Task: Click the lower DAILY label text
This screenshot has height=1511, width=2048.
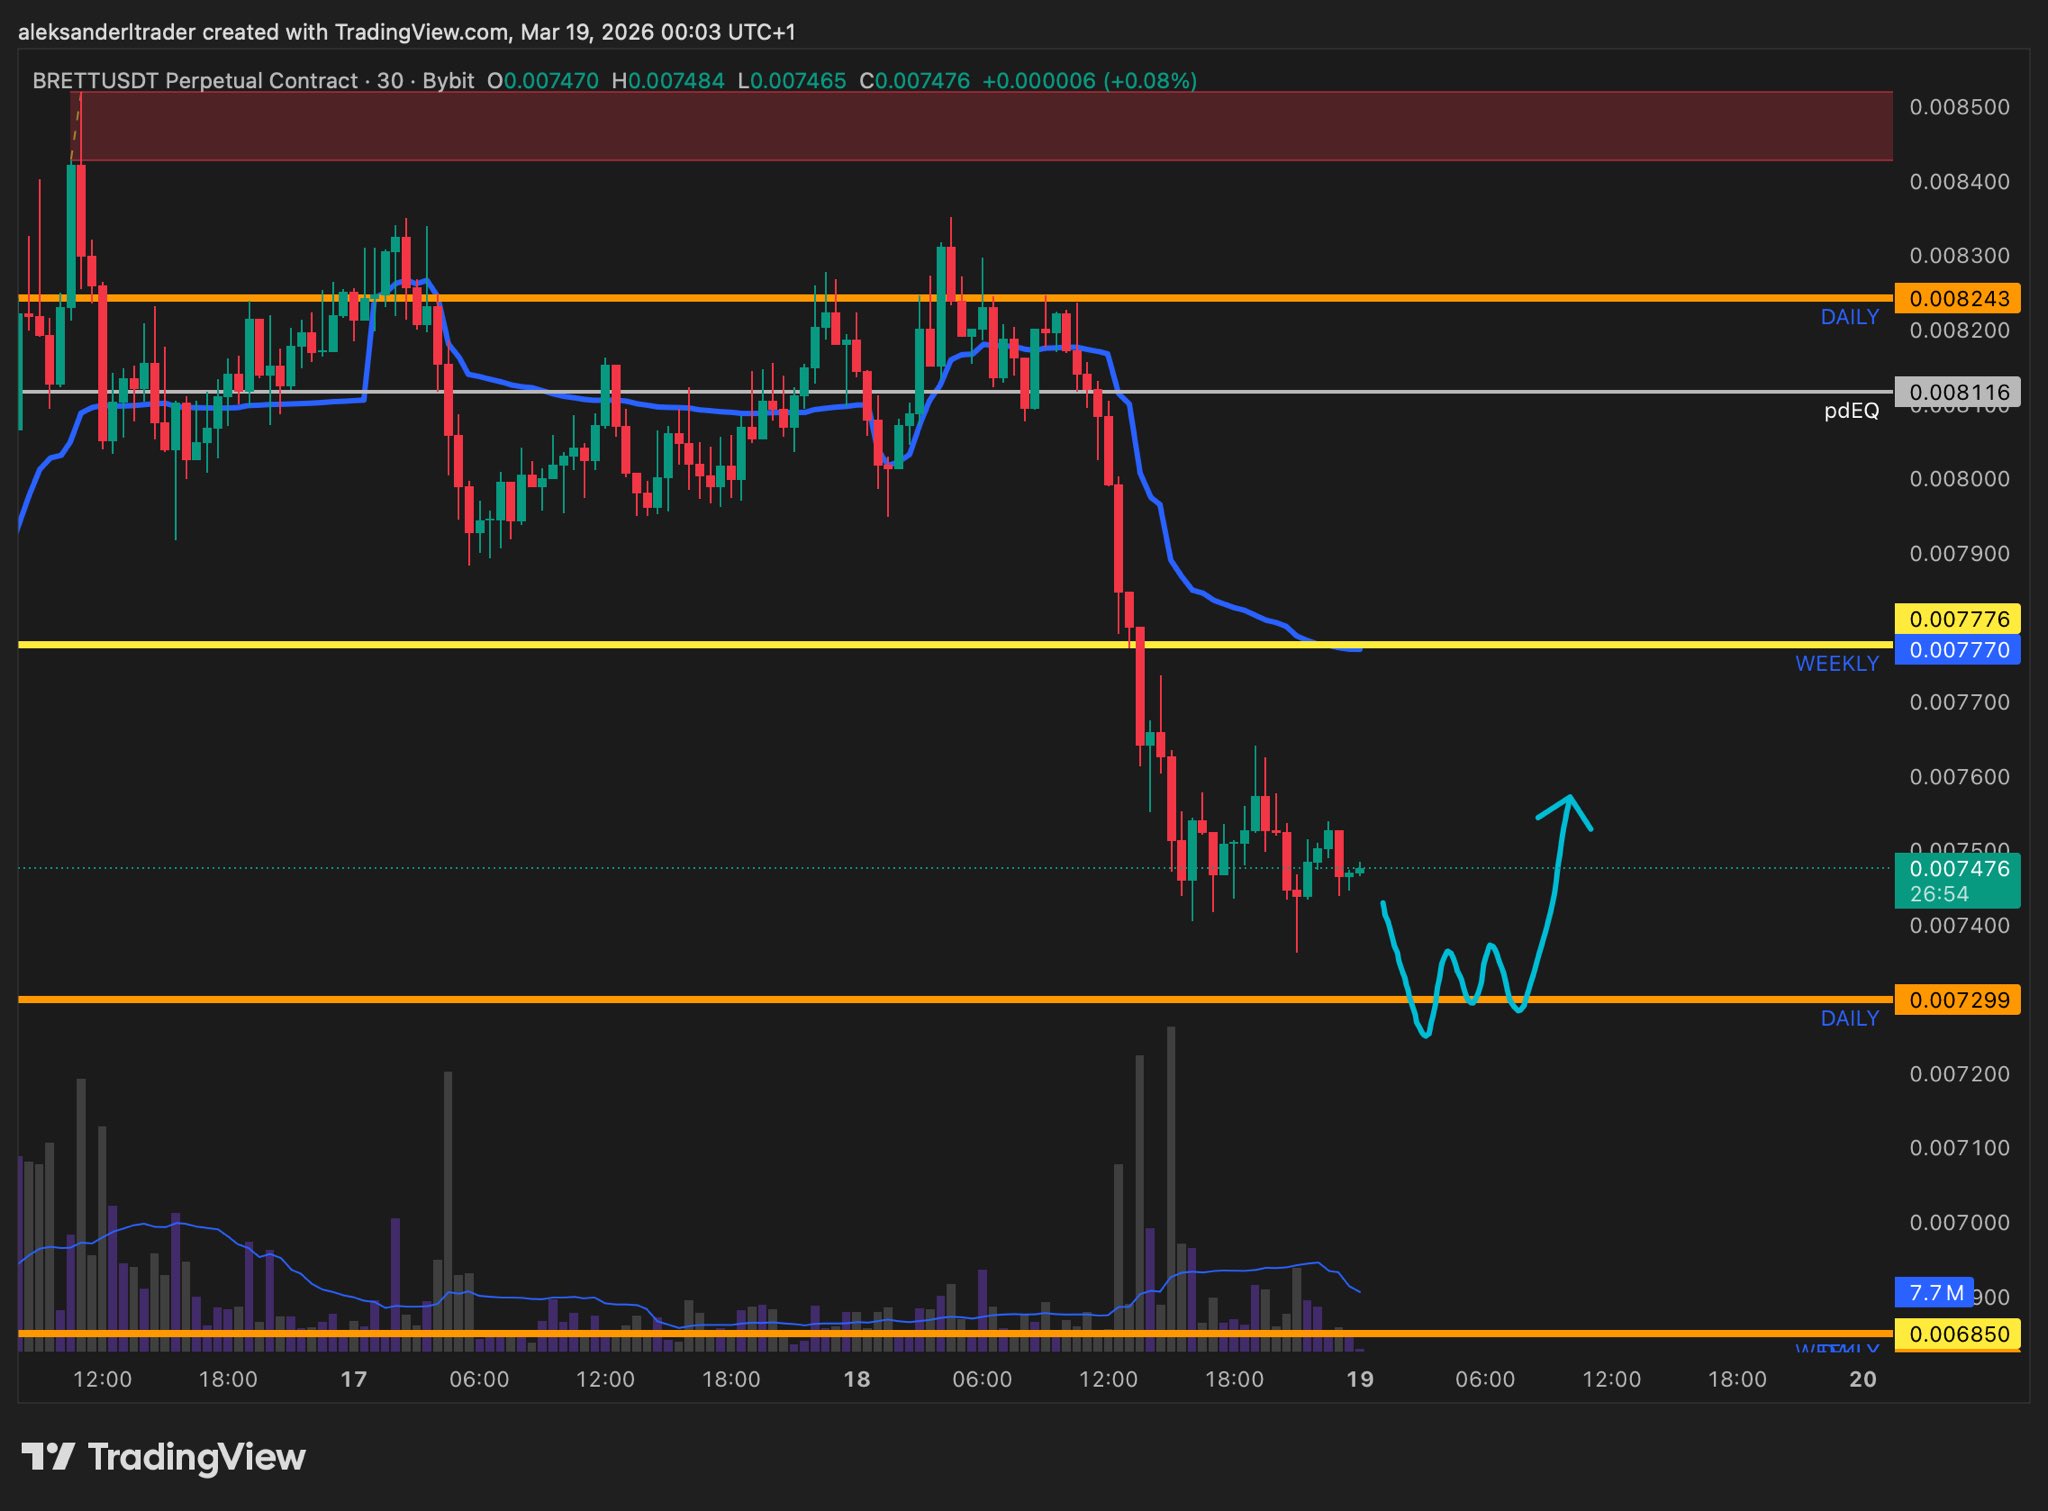Action: (x=1849, y=1018)
